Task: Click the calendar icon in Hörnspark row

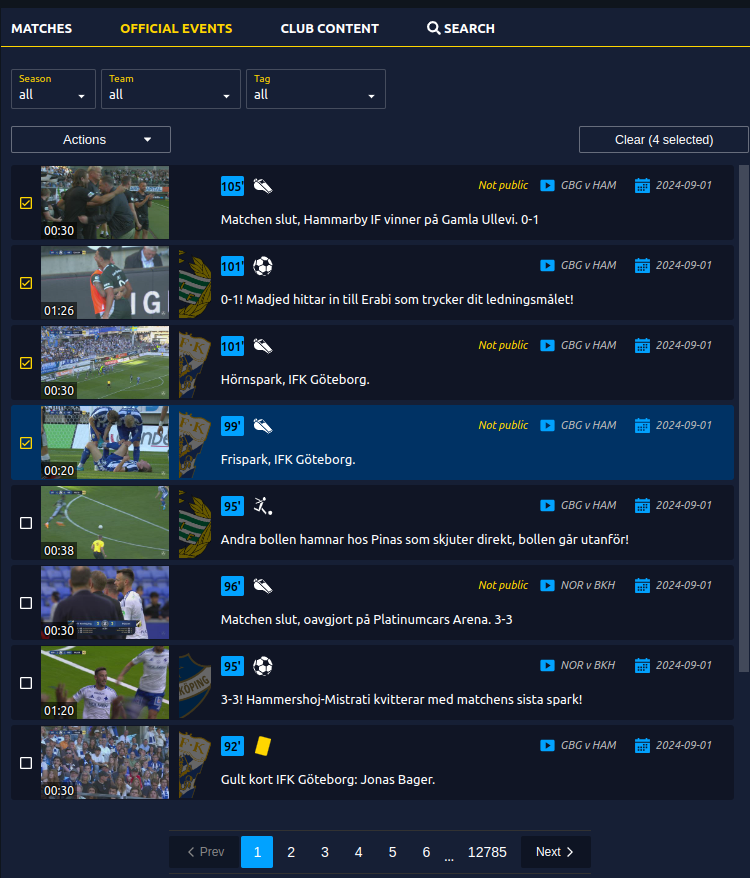Action: (x=642, y=345)
